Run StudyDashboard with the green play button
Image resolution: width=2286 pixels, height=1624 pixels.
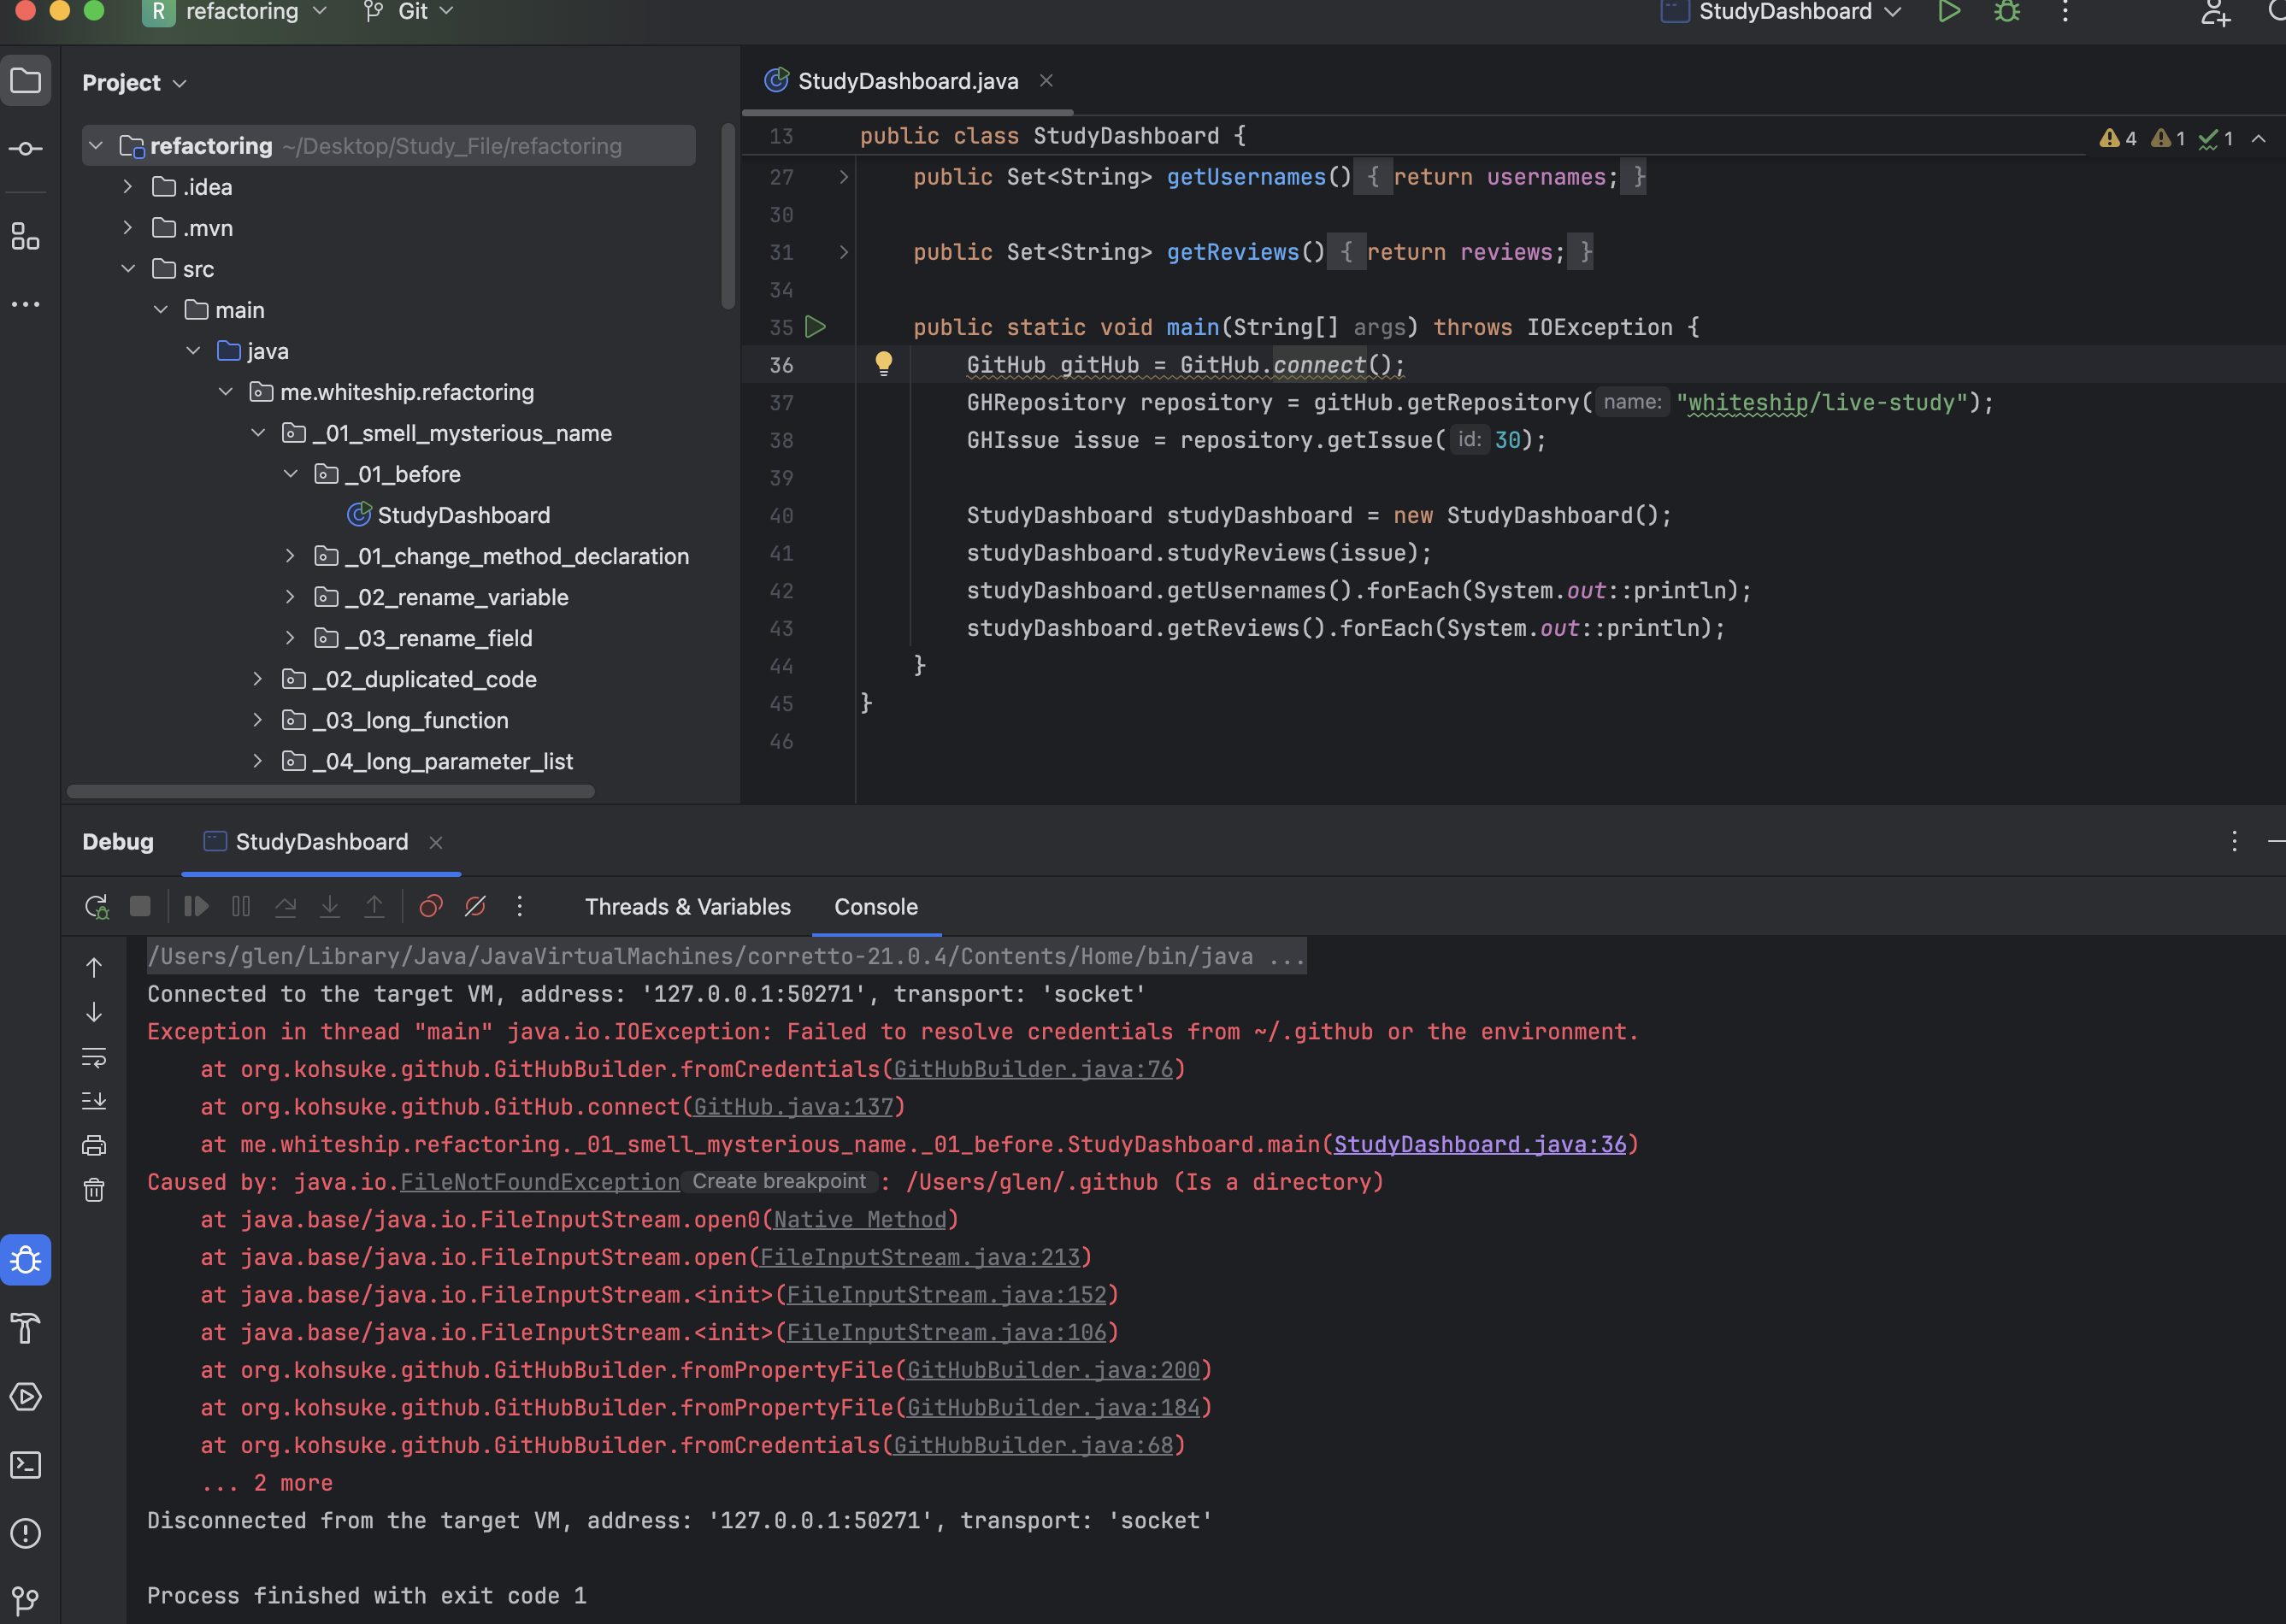click(x=1948, y=12)
